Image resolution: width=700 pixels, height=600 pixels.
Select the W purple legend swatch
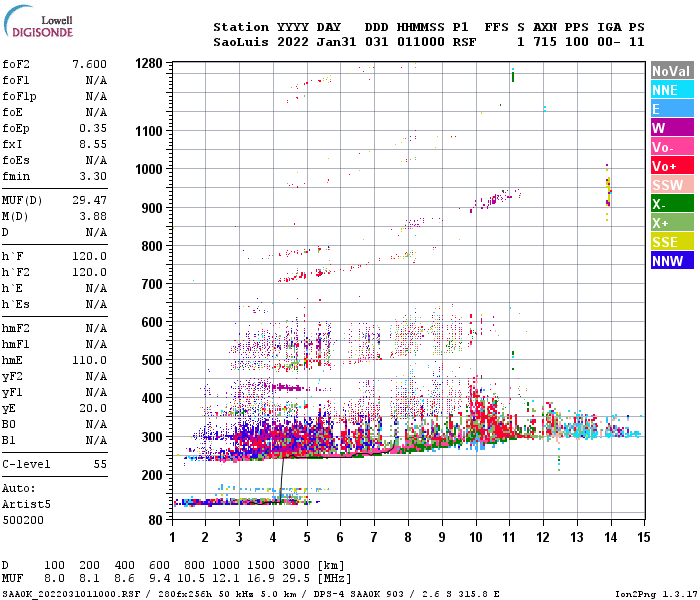click(x=672, y=128)
